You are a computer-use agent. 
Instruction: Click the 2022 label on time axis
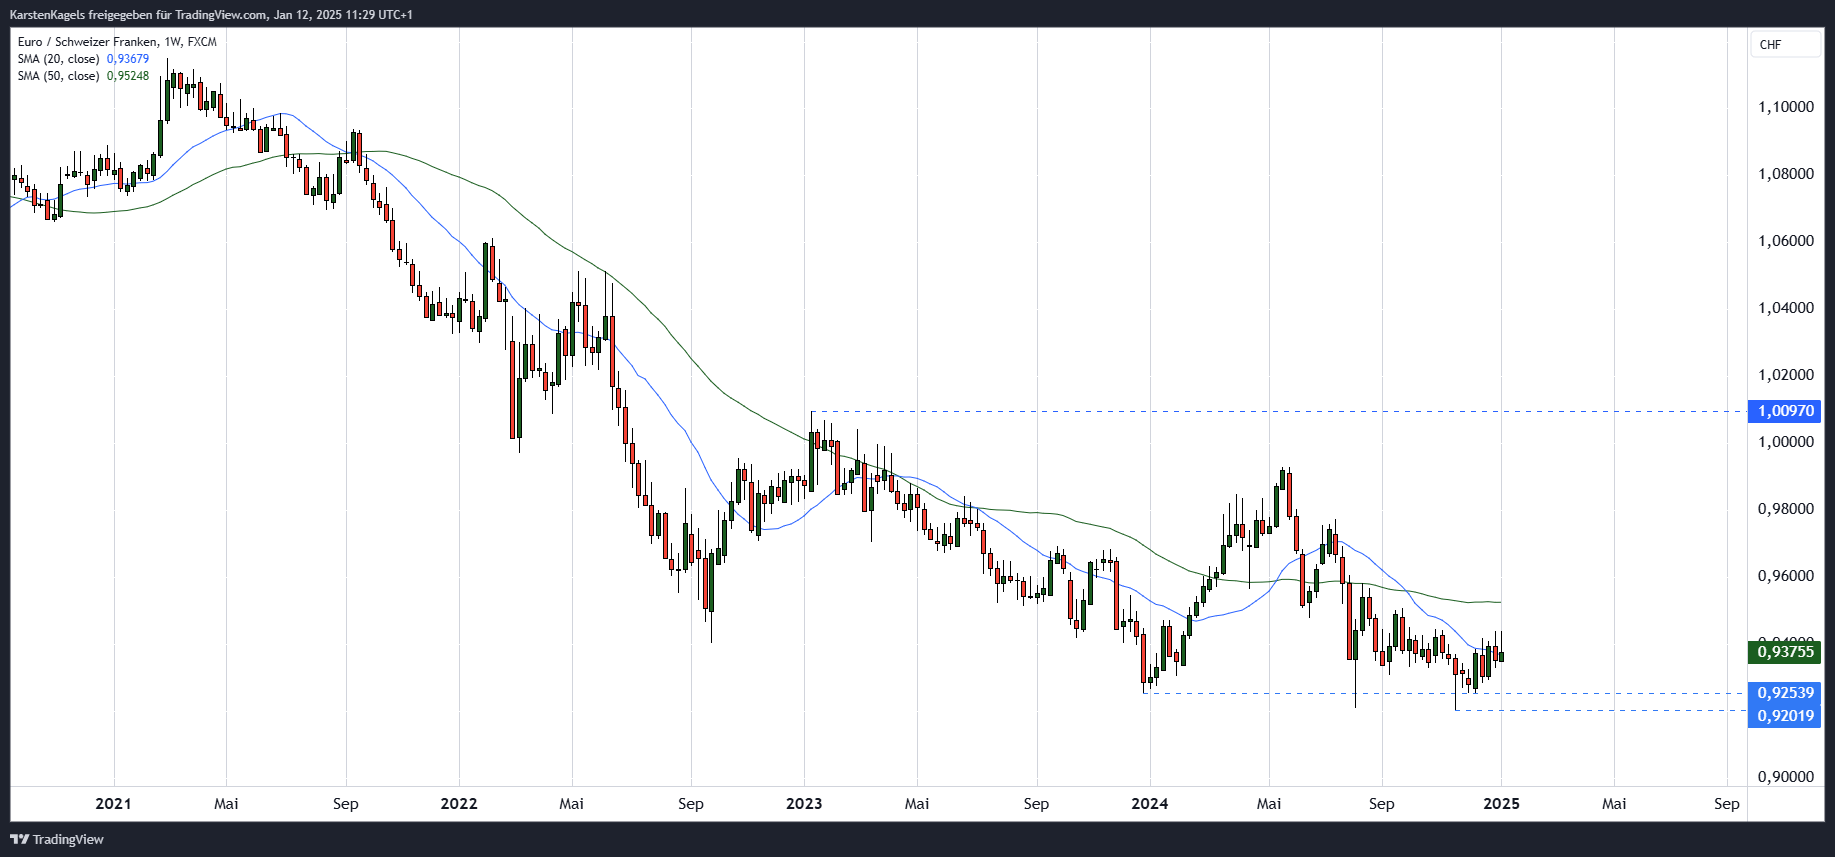click(x=459, y=803)
